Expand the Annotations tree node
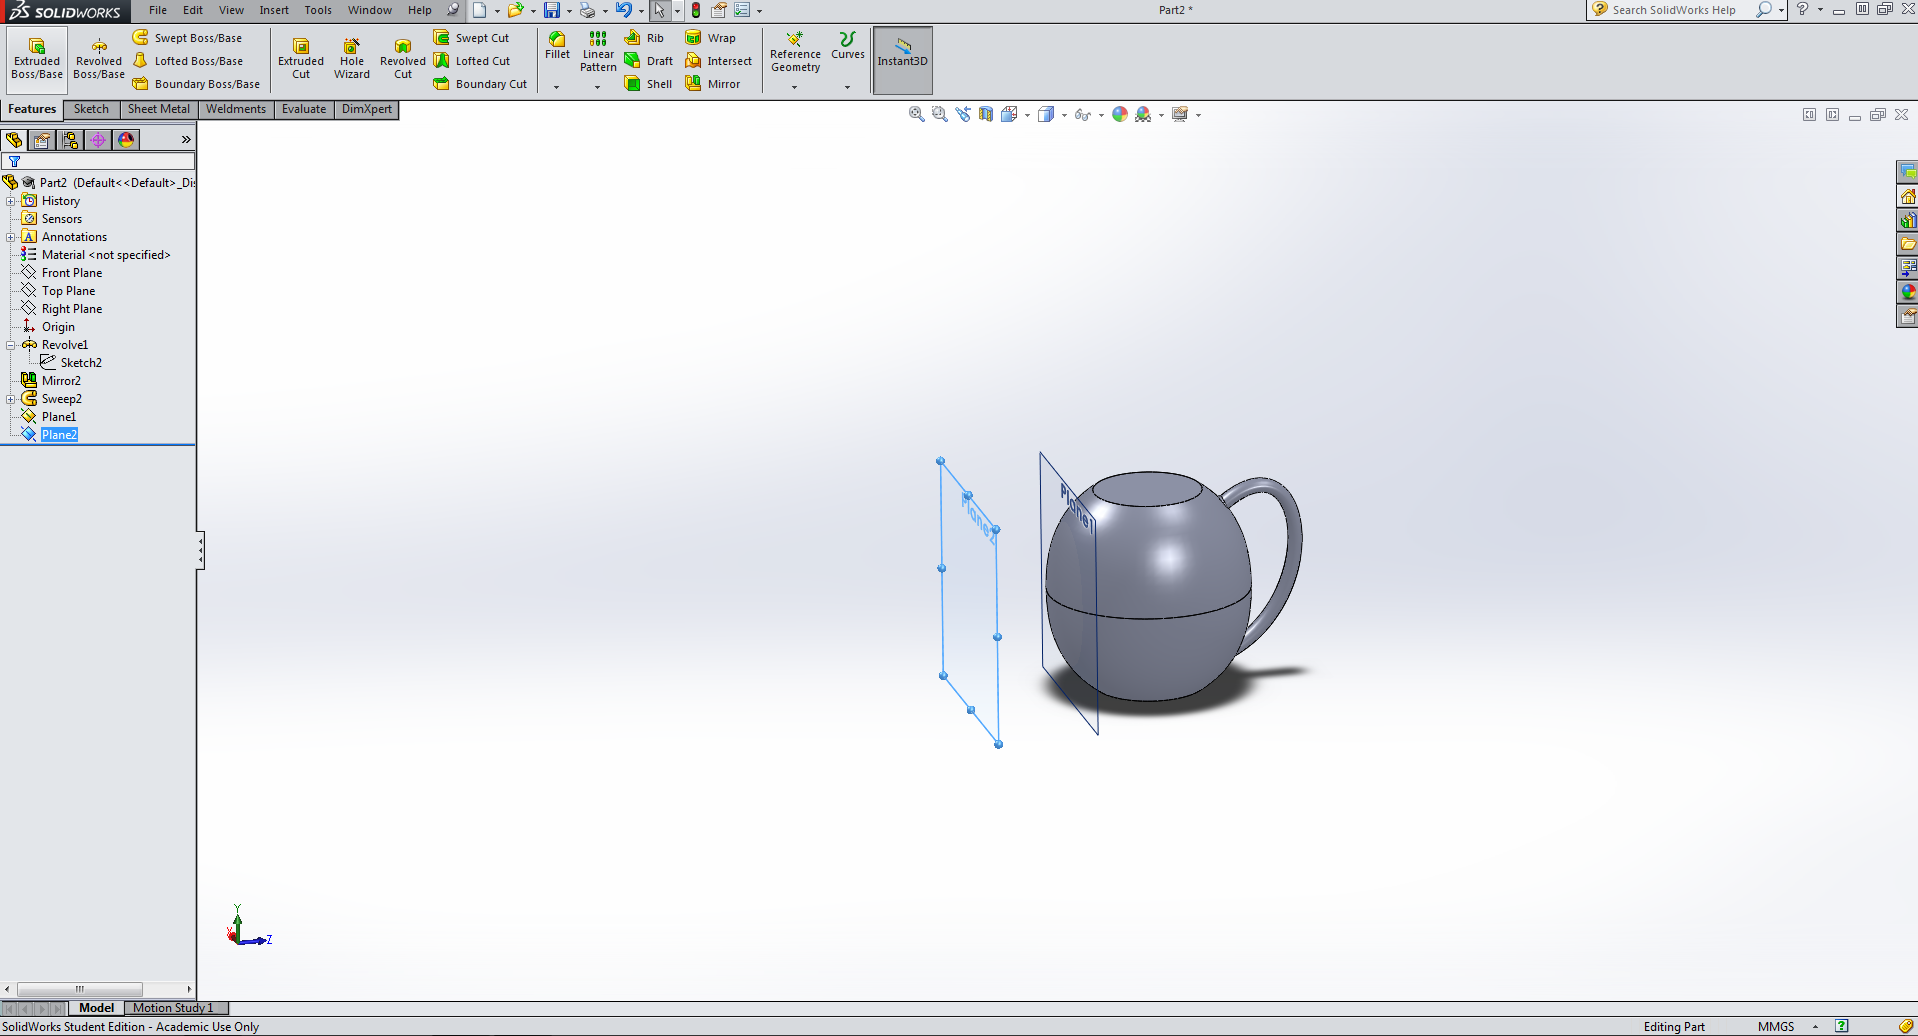Image resolution: width=1918 pixels, height=1036 pixels. 11,237
